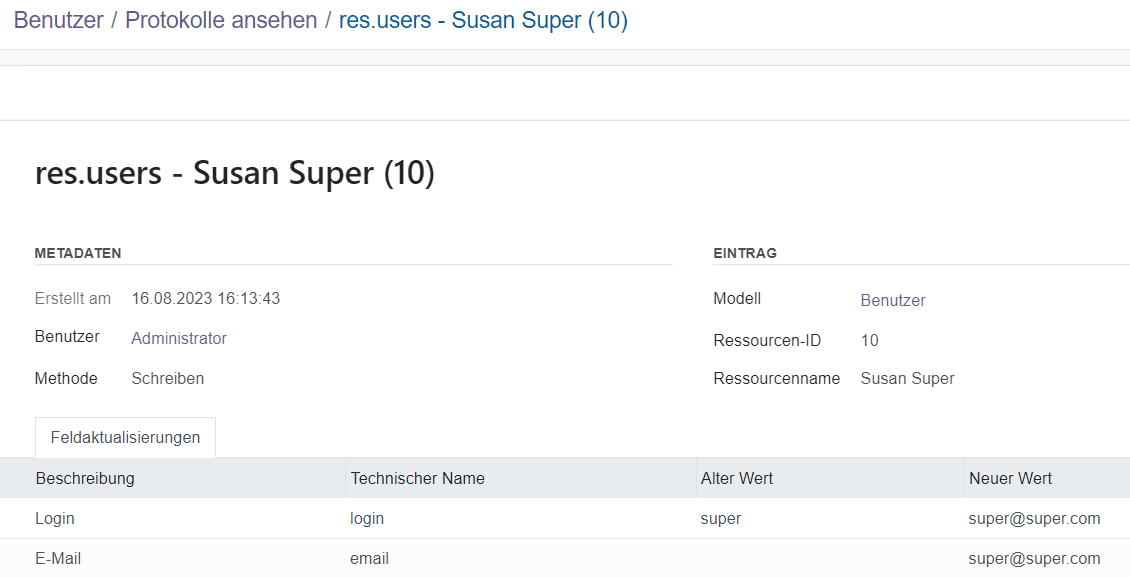Viewport: 1130px width, 577px height.
Task: Sort by the Beschreibung column header
Action: (x=85, y=478)
